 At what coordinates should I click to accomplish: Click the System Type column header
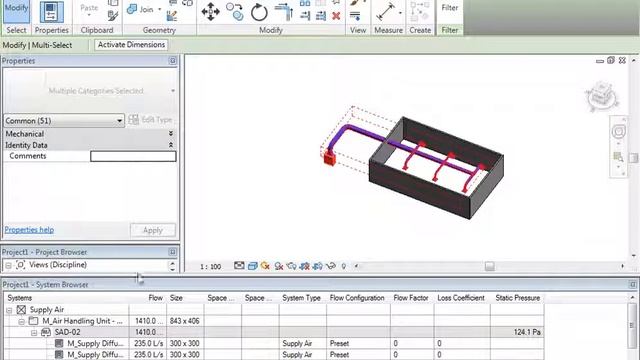click(x=301, y=298)
